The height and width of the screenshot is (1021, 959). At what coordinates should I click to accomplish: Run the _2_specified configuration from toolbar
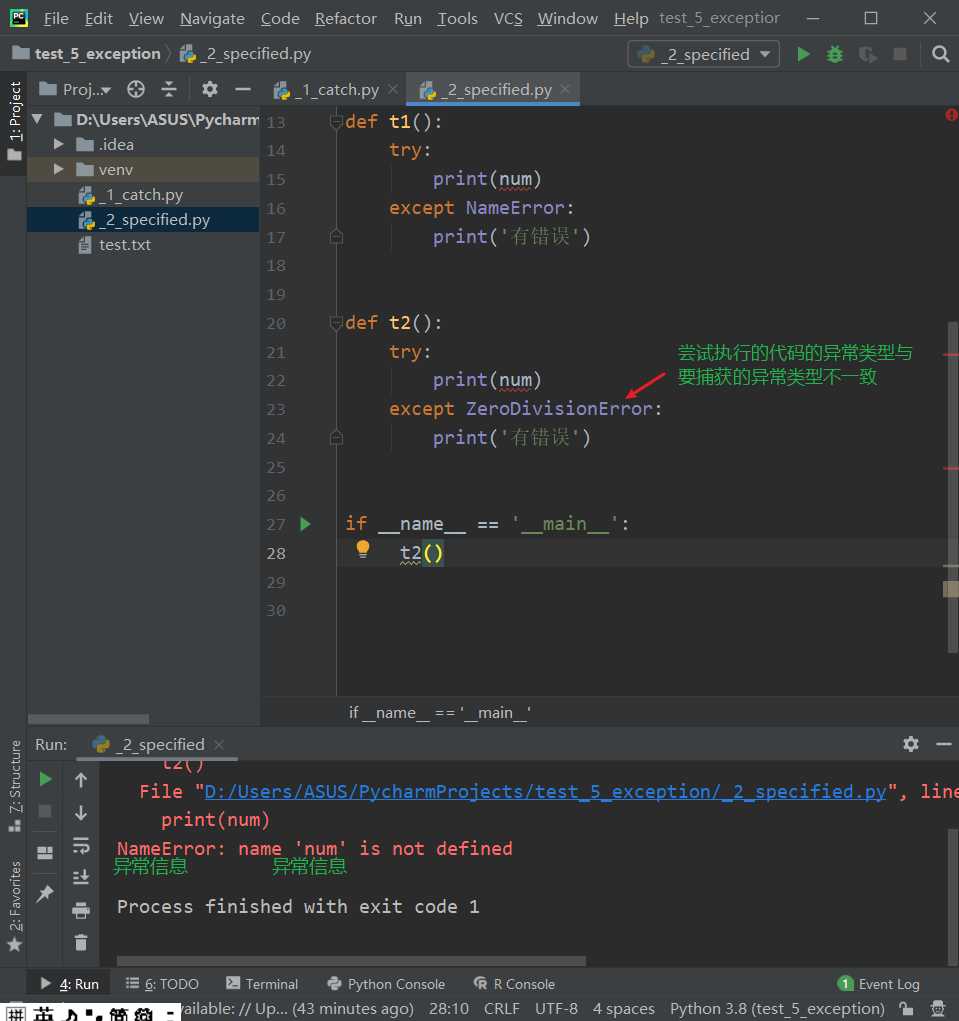click(x=803, y=54)
